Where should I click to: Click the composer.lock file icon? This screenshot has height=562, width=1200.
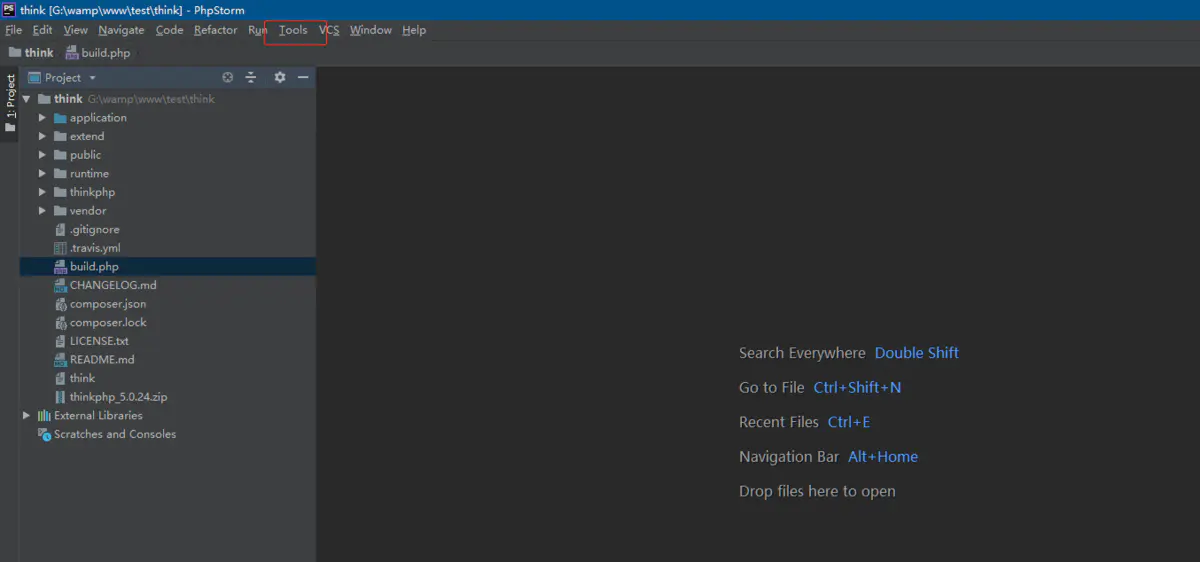coord(60,323)
